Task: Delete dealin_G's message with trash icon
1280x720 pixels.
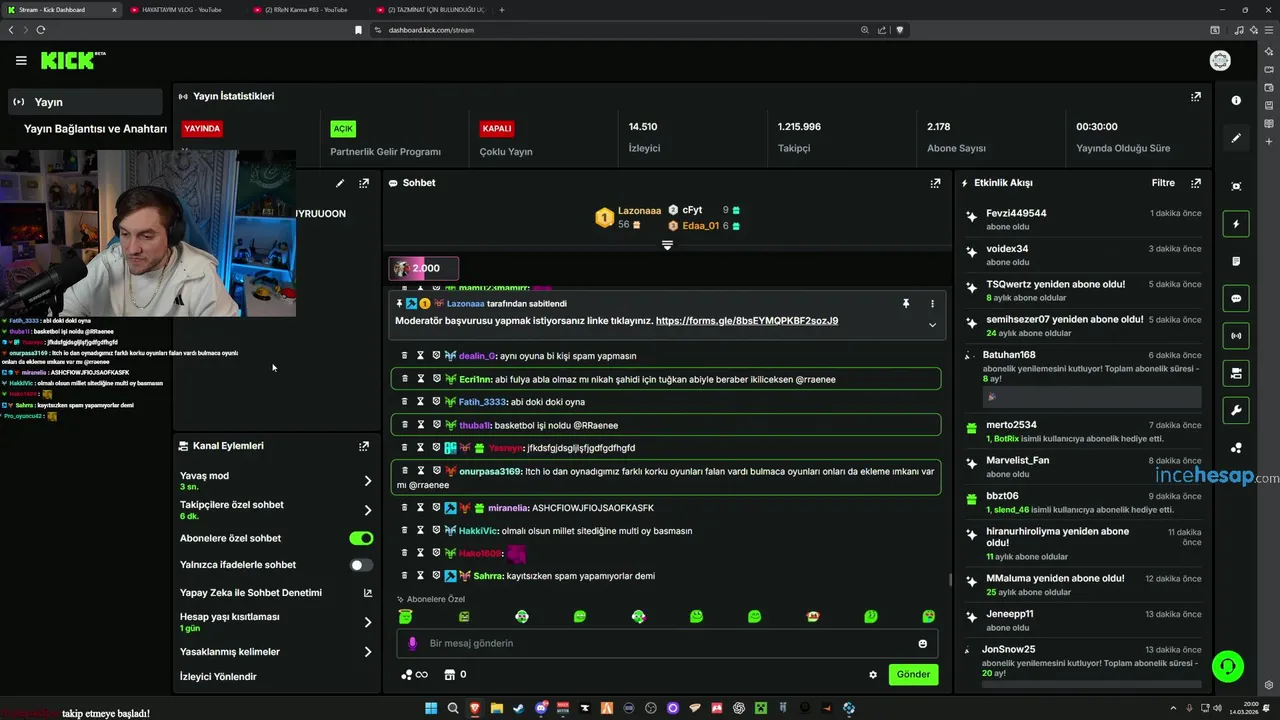Action: point(405,356)
